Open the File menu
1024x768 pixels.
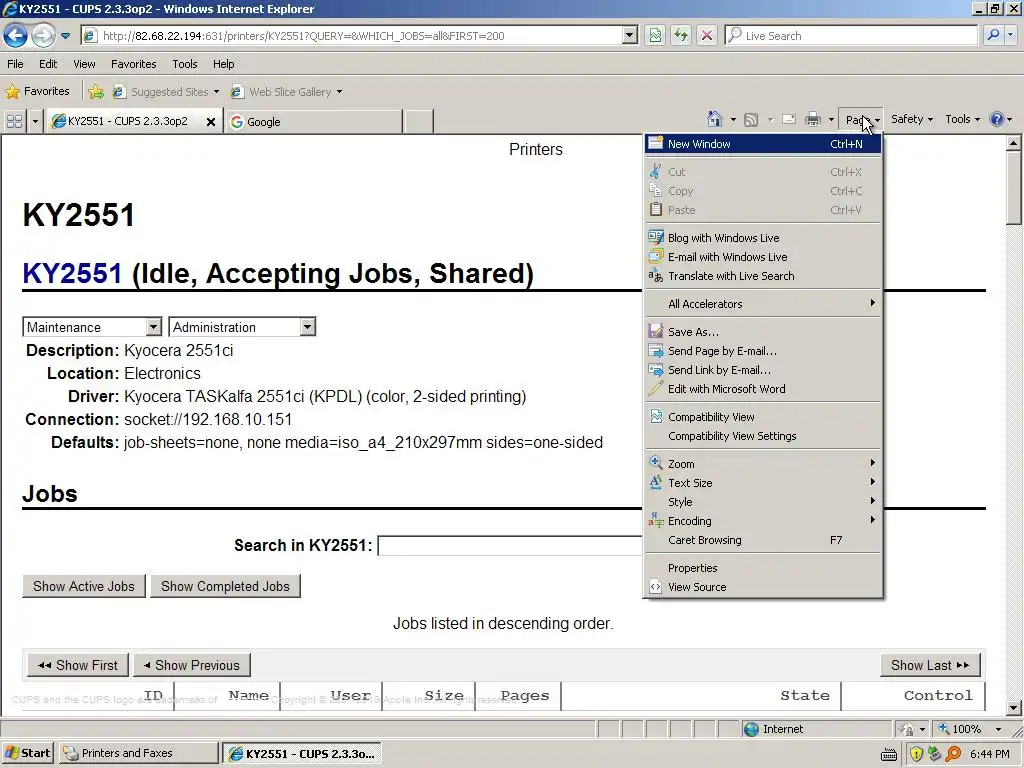pyautogui.click(x=15, y=64)
